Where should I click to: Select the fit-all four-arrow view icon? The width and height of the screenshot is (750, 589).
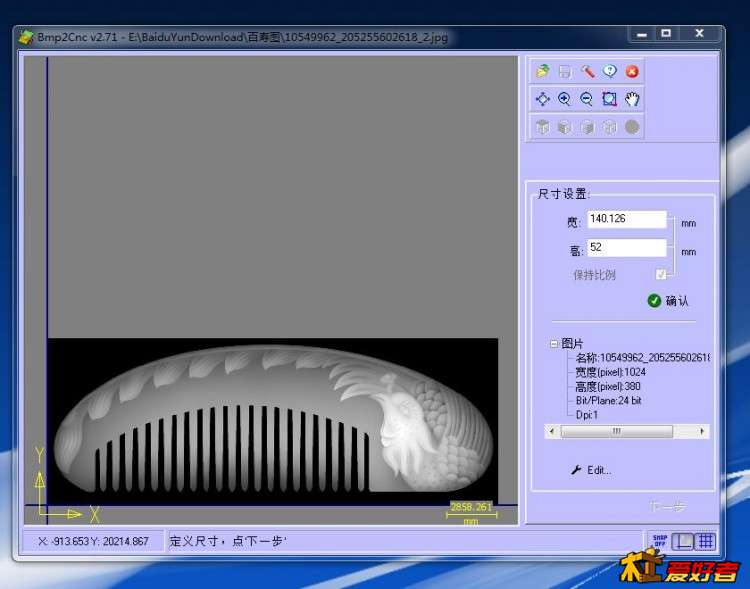(x=542, y=99)
